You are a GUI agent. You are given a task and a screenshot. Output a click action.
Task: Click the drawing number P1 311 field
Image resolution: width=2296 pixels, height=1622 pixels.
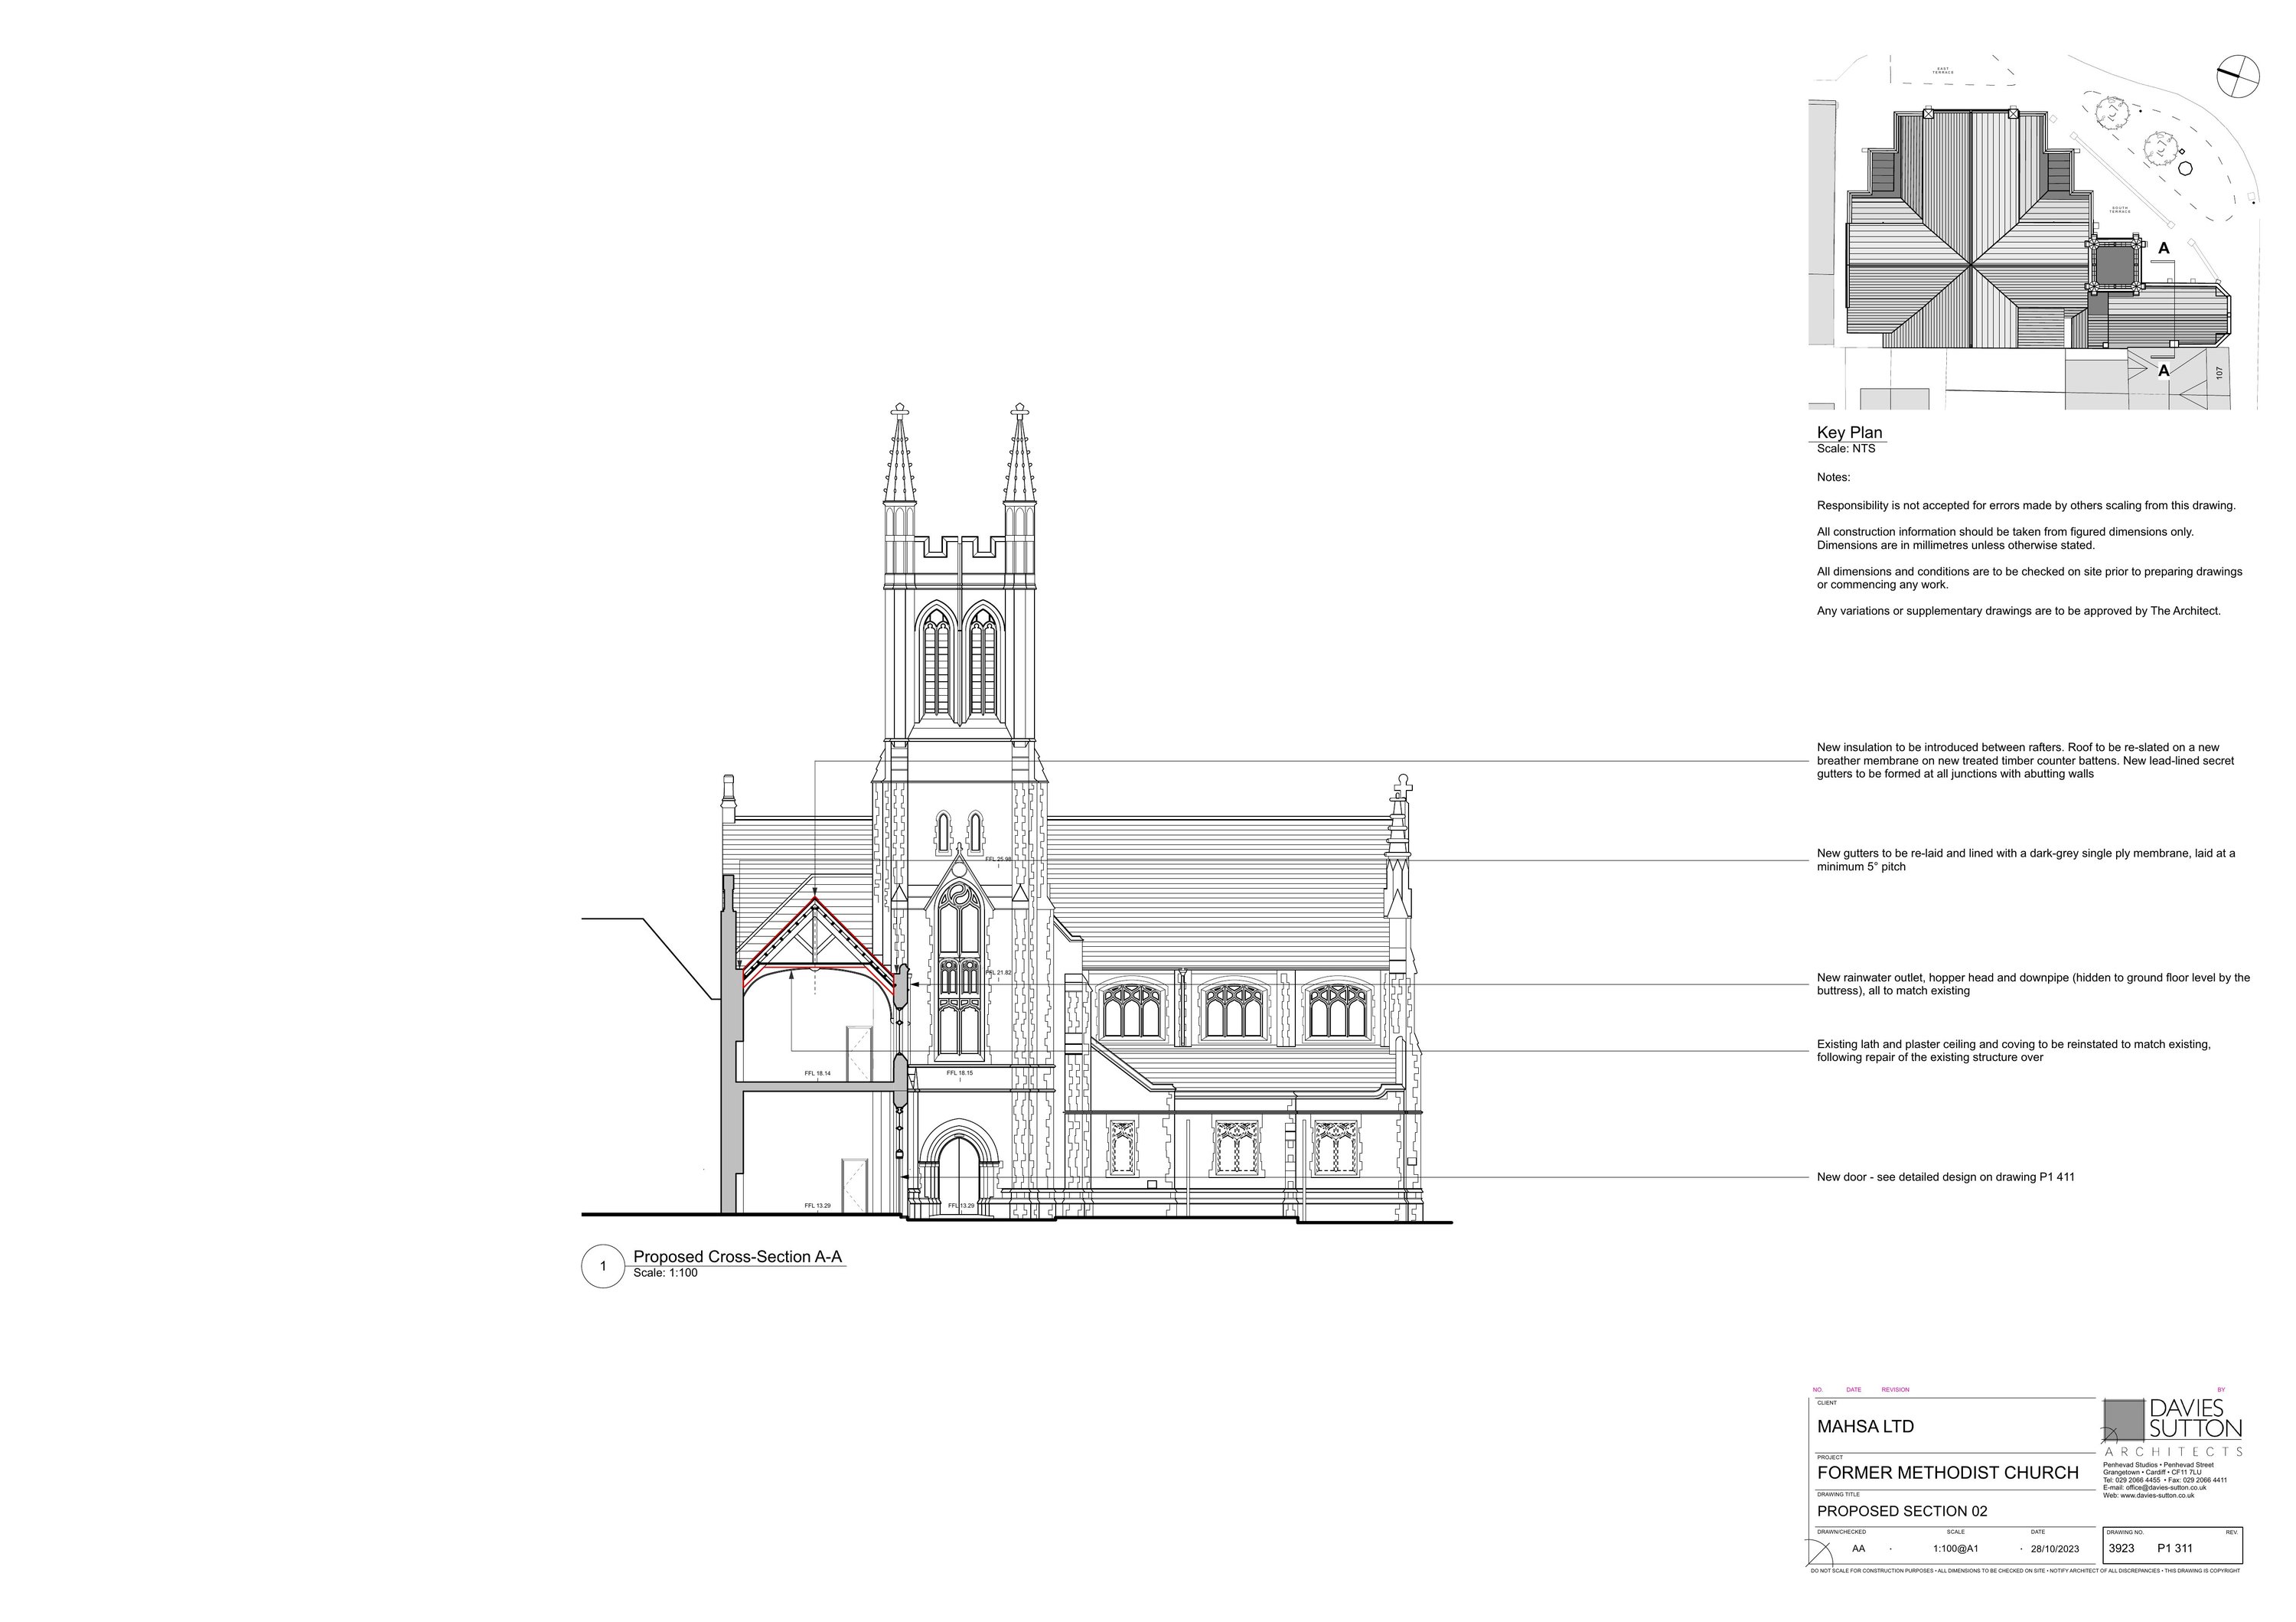pyautogui.click(x=2174, y=1548)
